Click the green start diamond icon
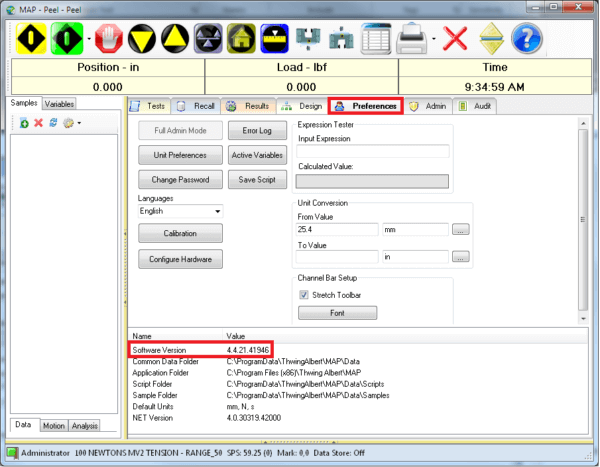This screenshot has width=600, height=467. 67,38
